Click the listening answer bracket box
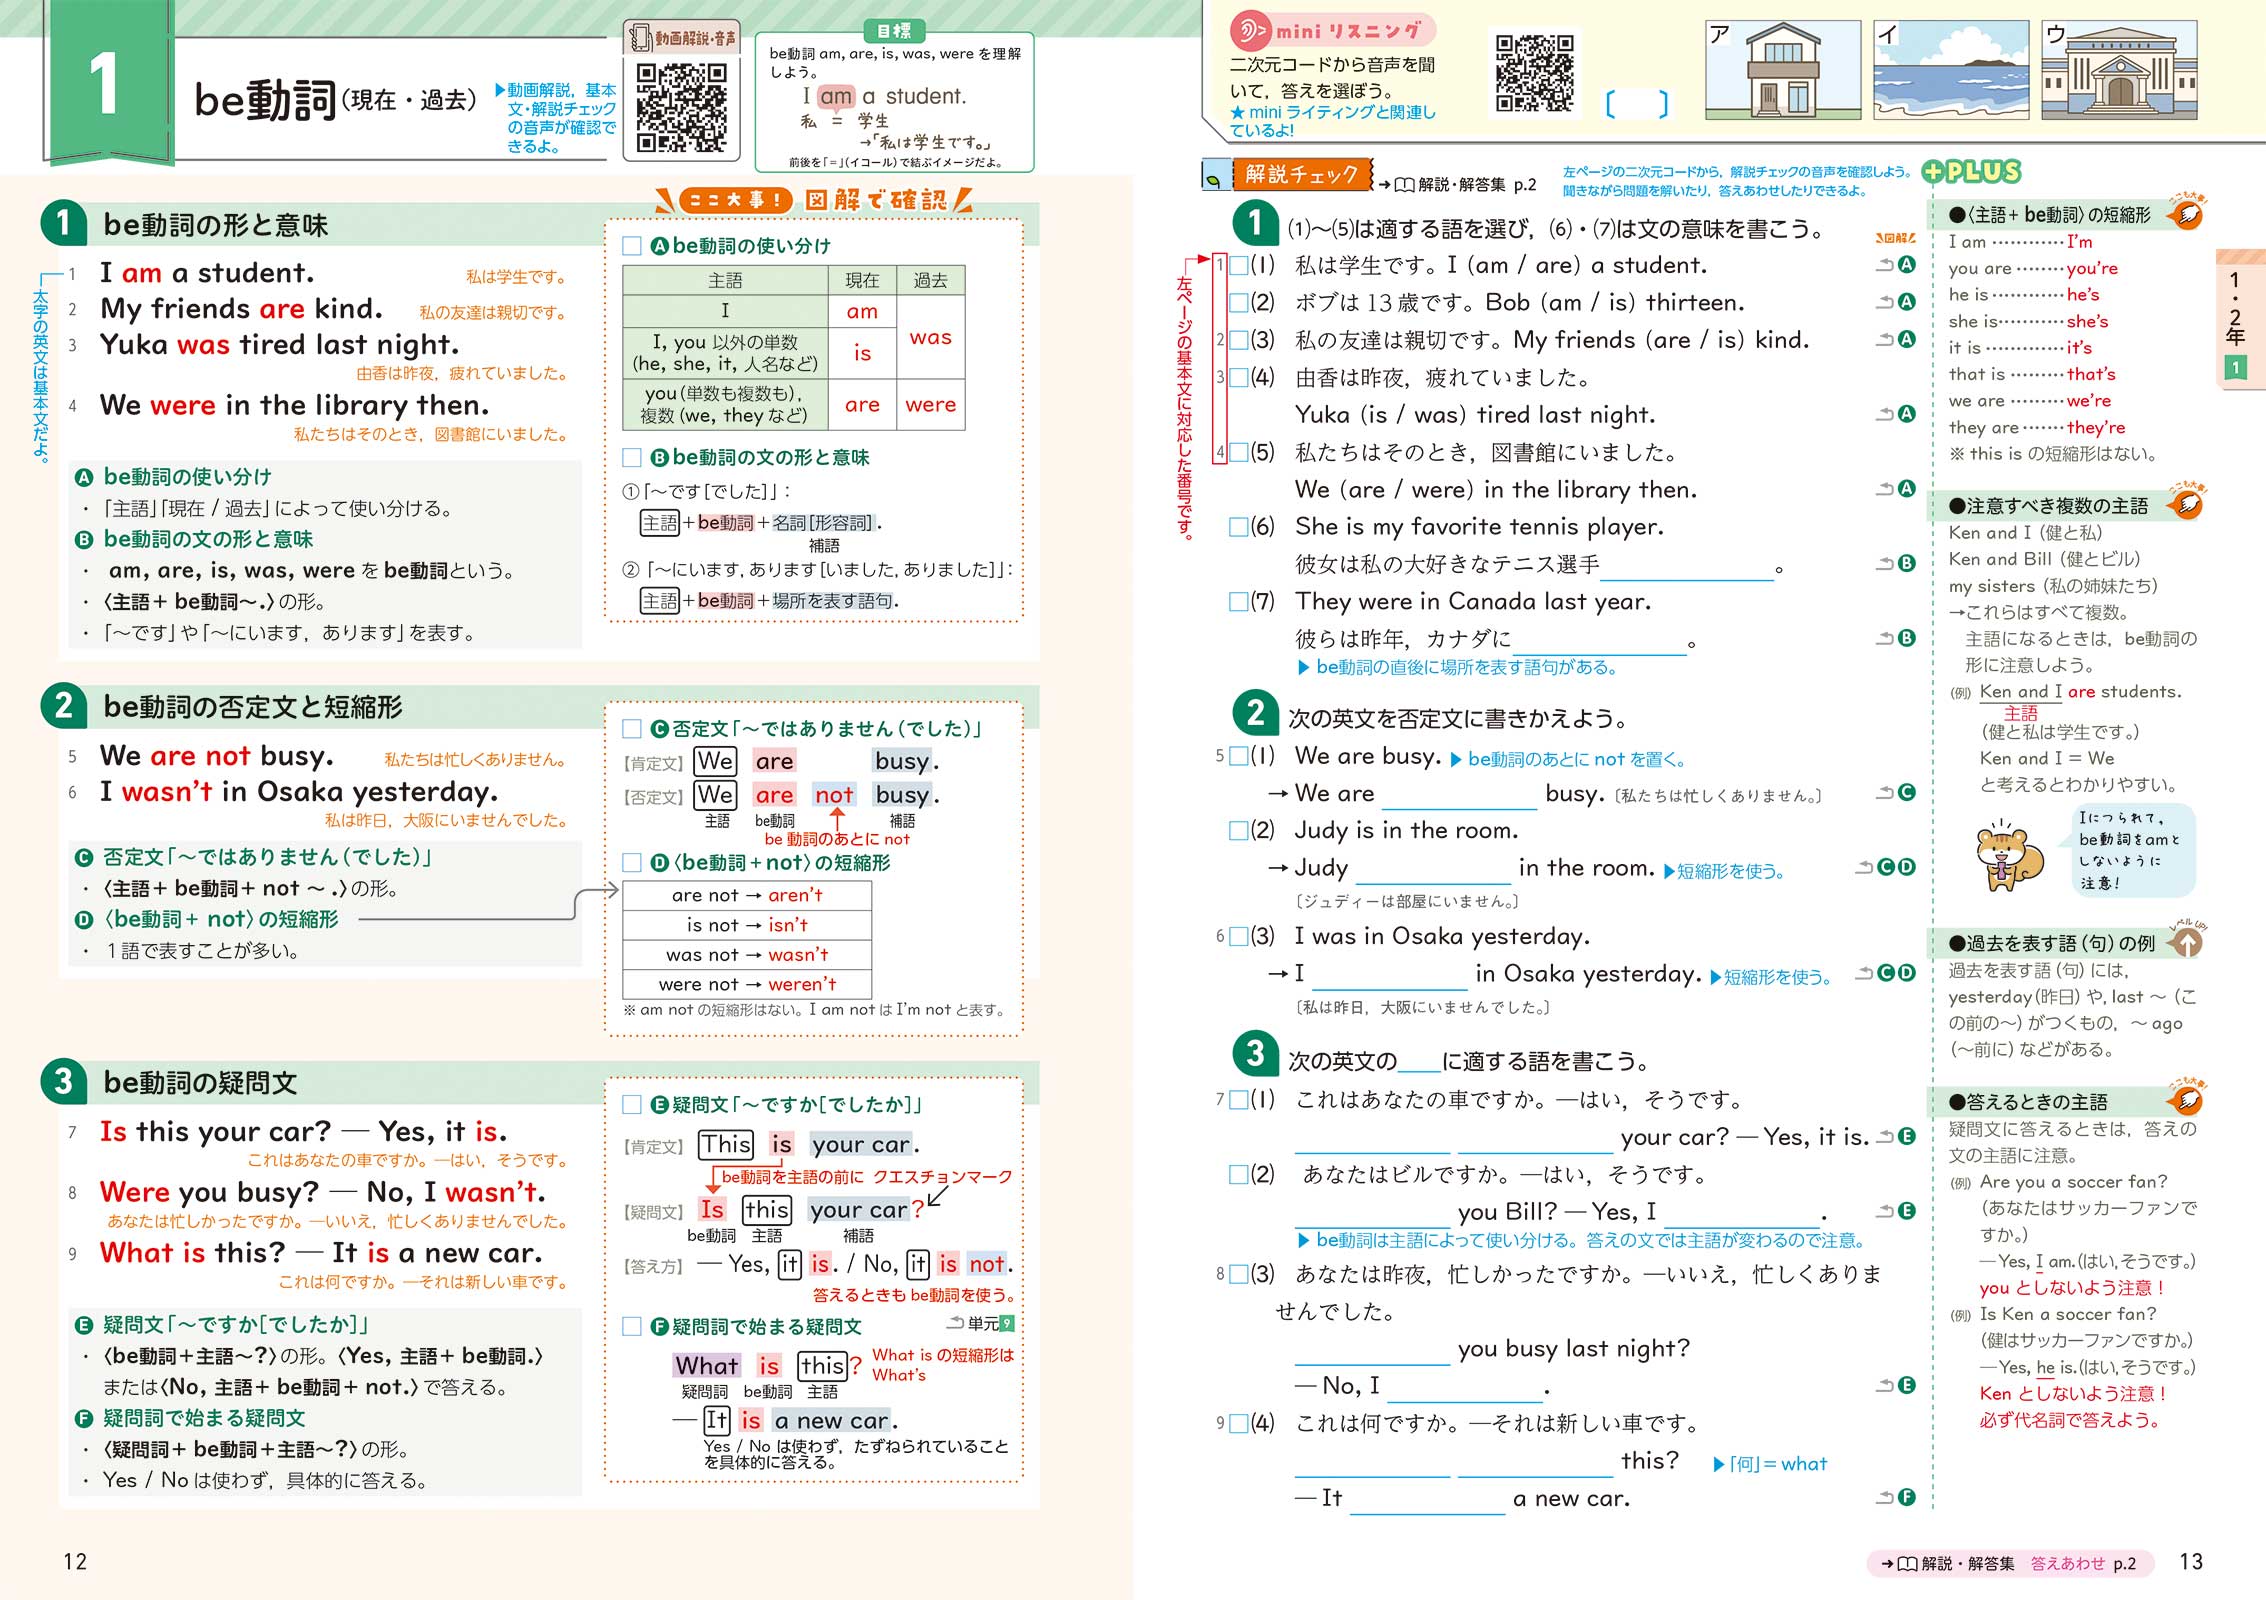Viewport: 2266px width, 1600px height. coord(1637,104)
